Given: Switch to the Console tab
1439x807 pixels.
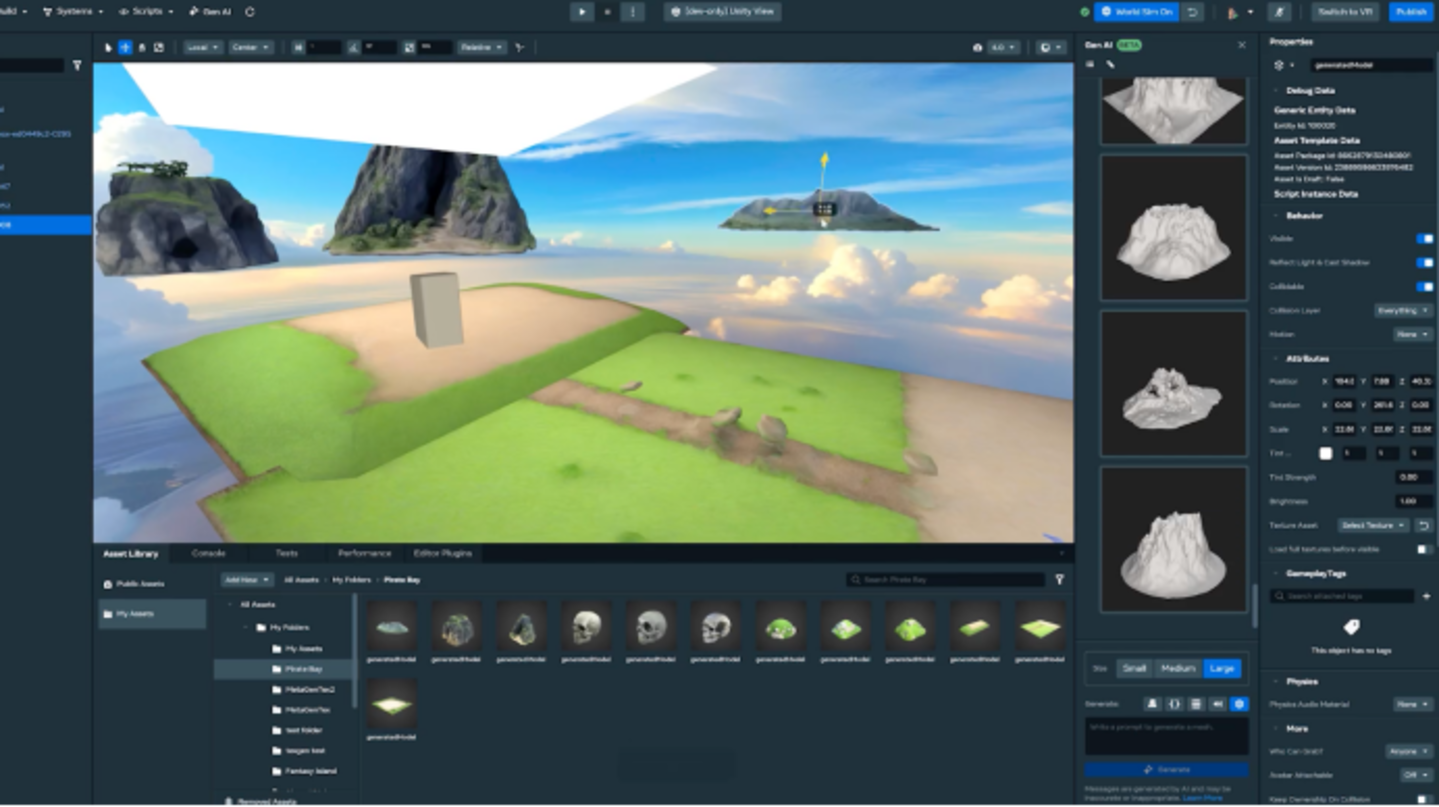Looking at the screenshot, I should (x=208, y=553).
